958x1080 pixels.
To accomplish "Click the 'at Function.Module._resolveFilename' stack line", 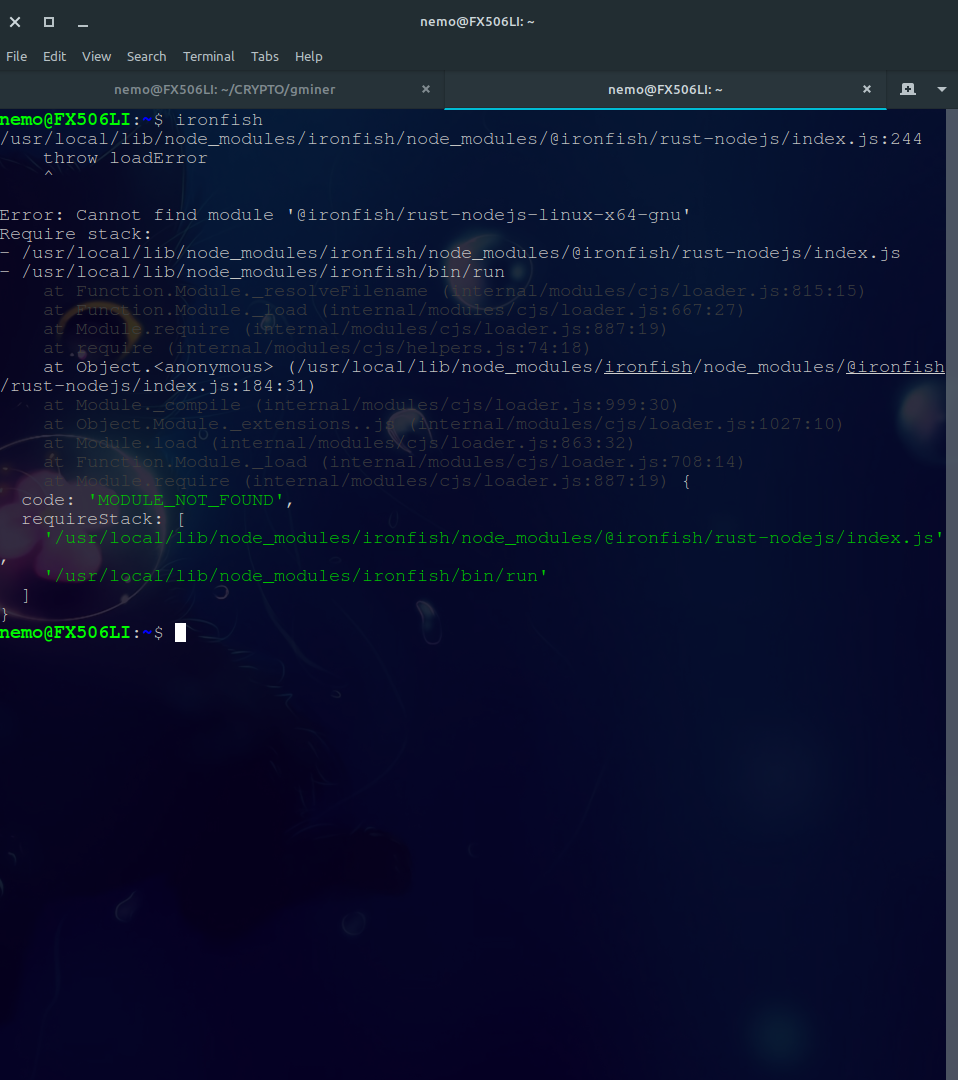I will coord(454,291).
